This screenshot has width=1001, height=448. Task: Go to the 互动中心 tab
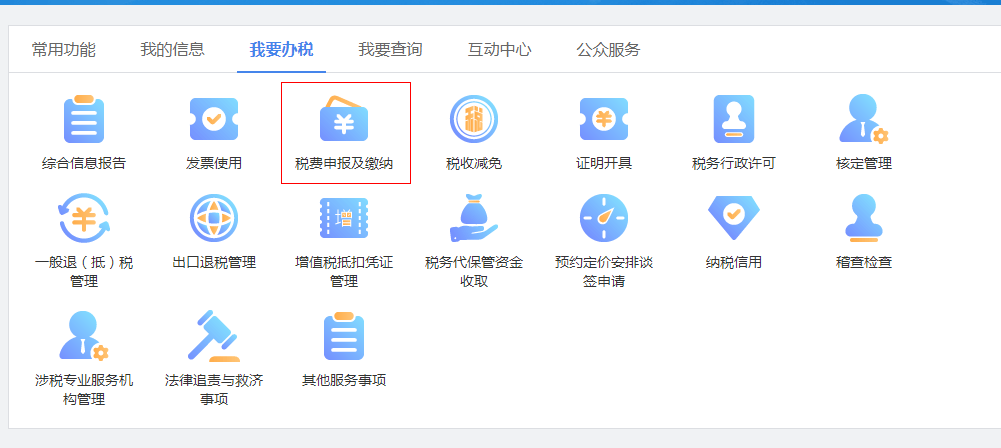click(499, 49)
